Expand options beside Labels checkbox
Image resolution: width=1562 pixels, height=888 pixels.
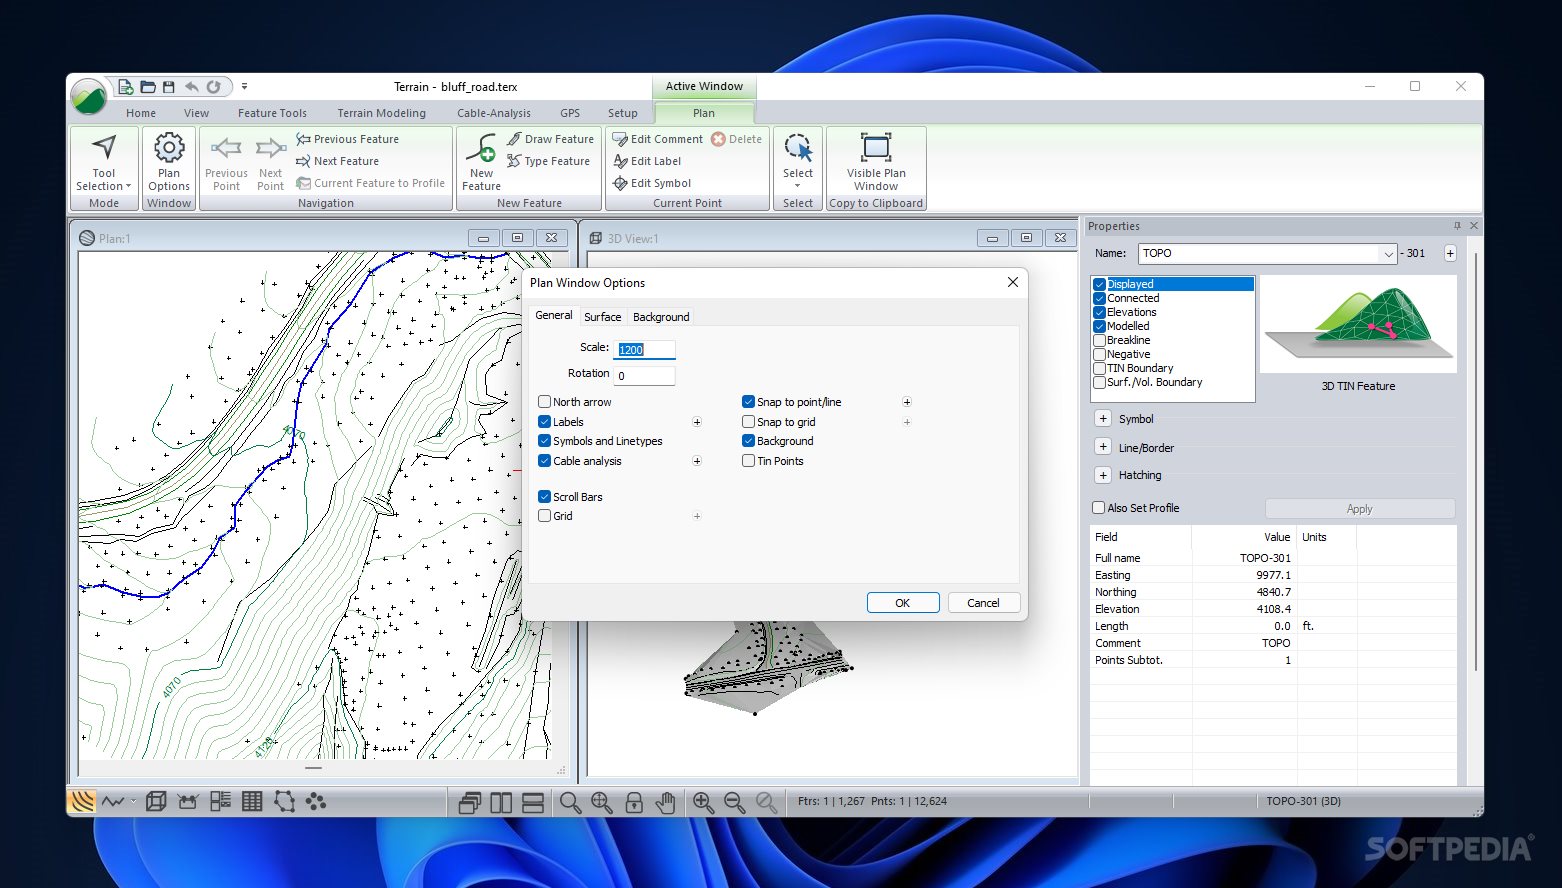tap(697, 422)
